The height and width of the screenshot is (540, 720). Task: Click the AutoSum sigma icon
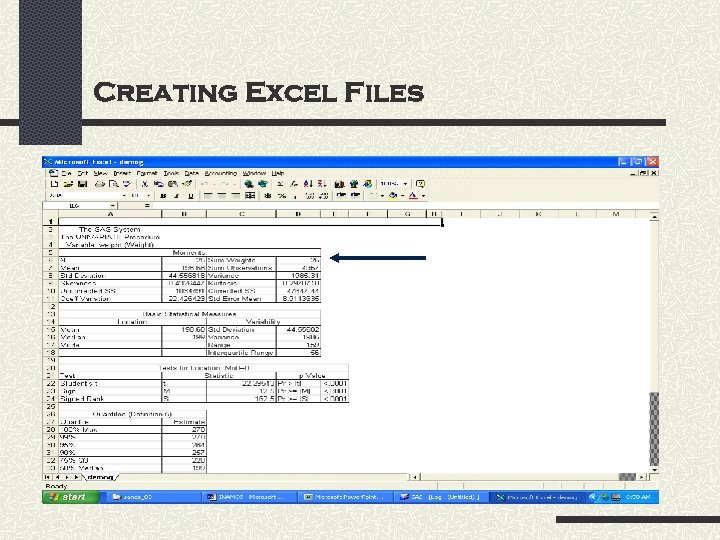280,184
